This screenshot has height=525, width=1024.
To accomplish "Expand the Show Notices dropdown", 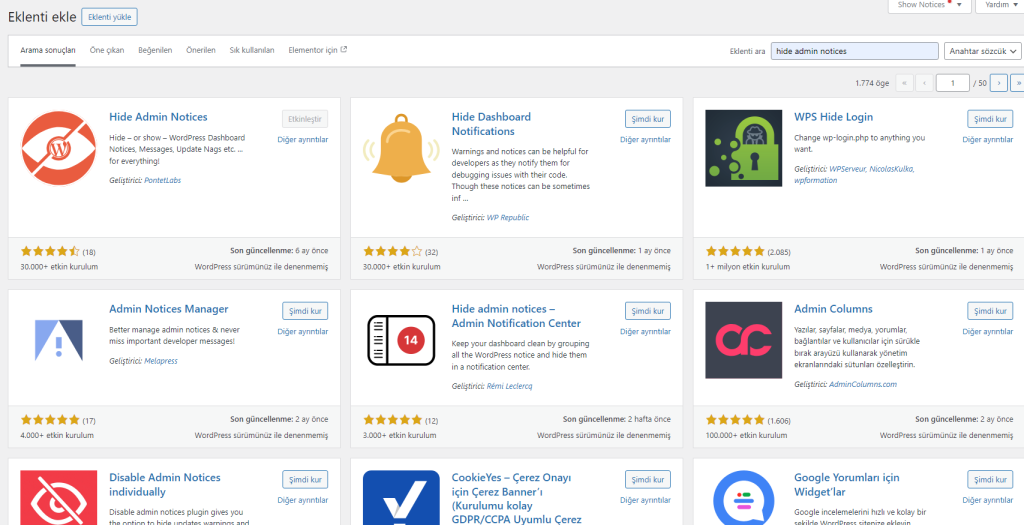I will [x=929, y=5].
